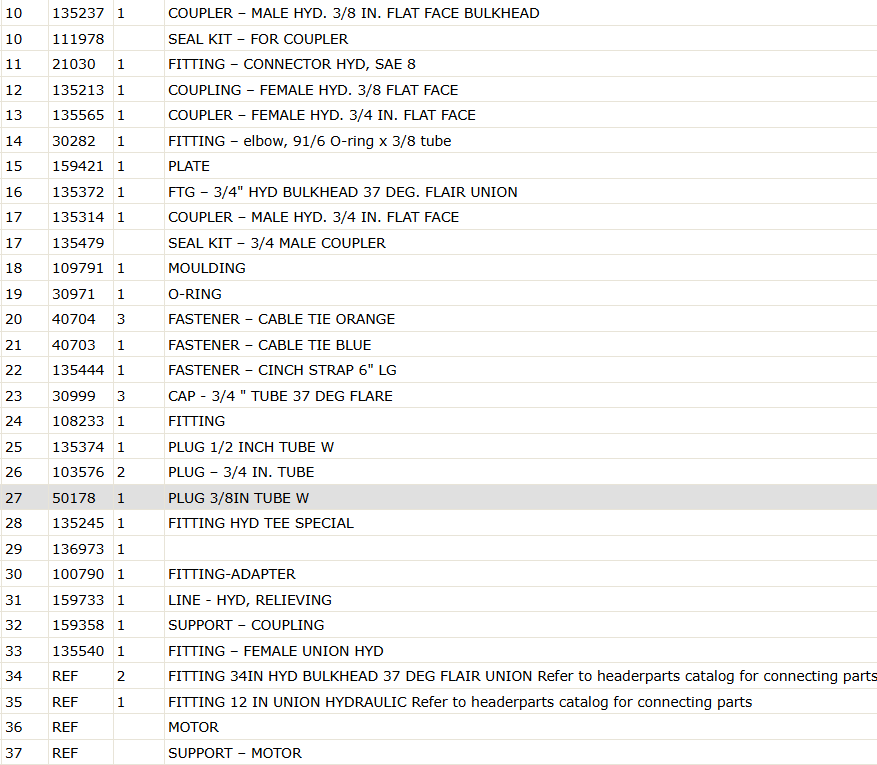Click SUPPORT – COUPLING part 159358
This screenshot has width=877, height=765.
(78, 625)
